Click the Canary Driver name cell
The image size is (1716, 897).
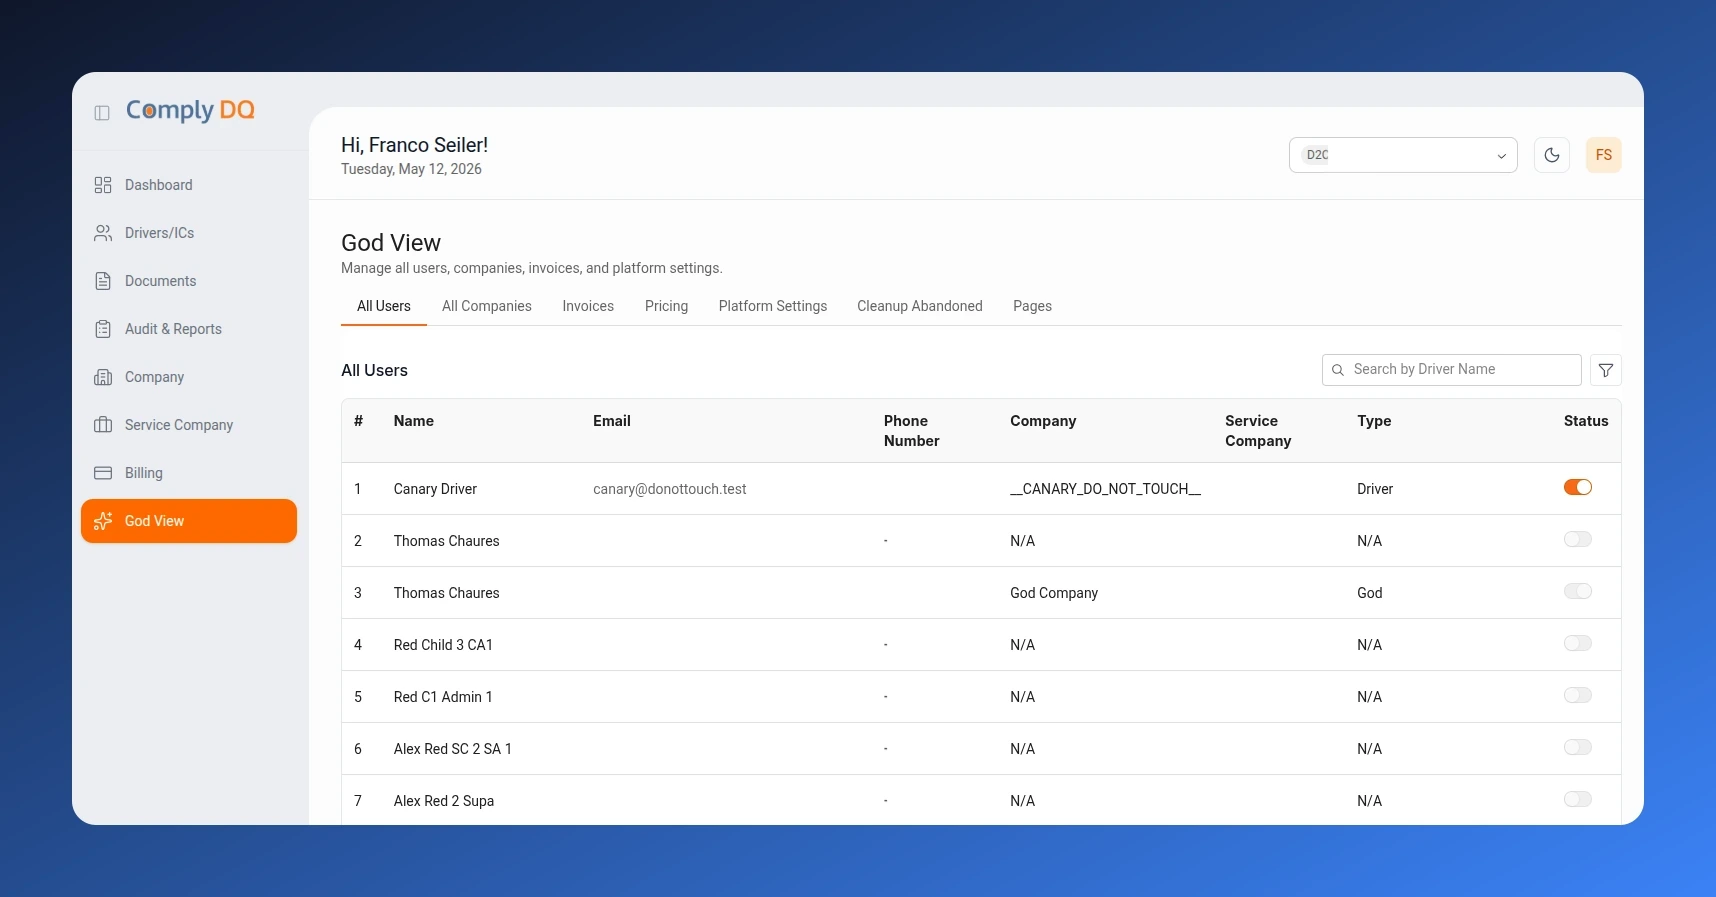[x=435, y=489]
